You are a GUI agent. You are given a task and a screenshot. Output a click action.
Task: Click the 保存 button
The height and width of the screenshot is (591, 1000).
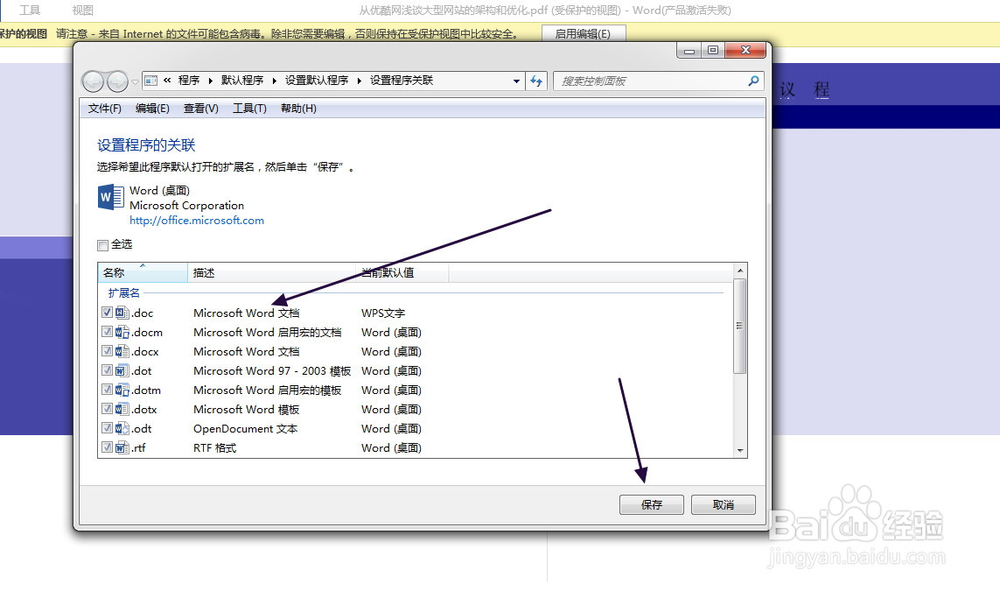[651, 505]
